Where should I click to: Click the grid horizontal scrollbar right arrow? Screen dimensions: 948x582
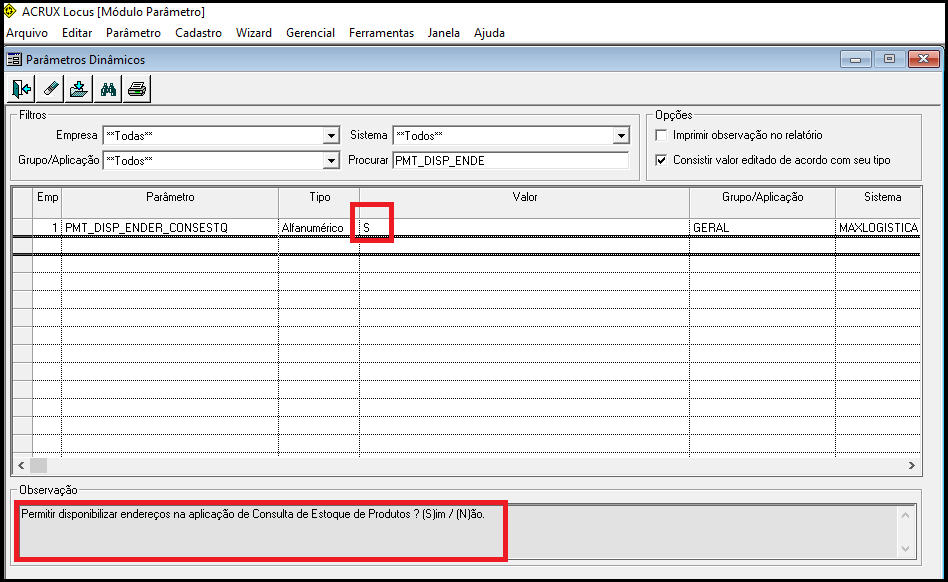pyautogui.click(x=912, y=465)
